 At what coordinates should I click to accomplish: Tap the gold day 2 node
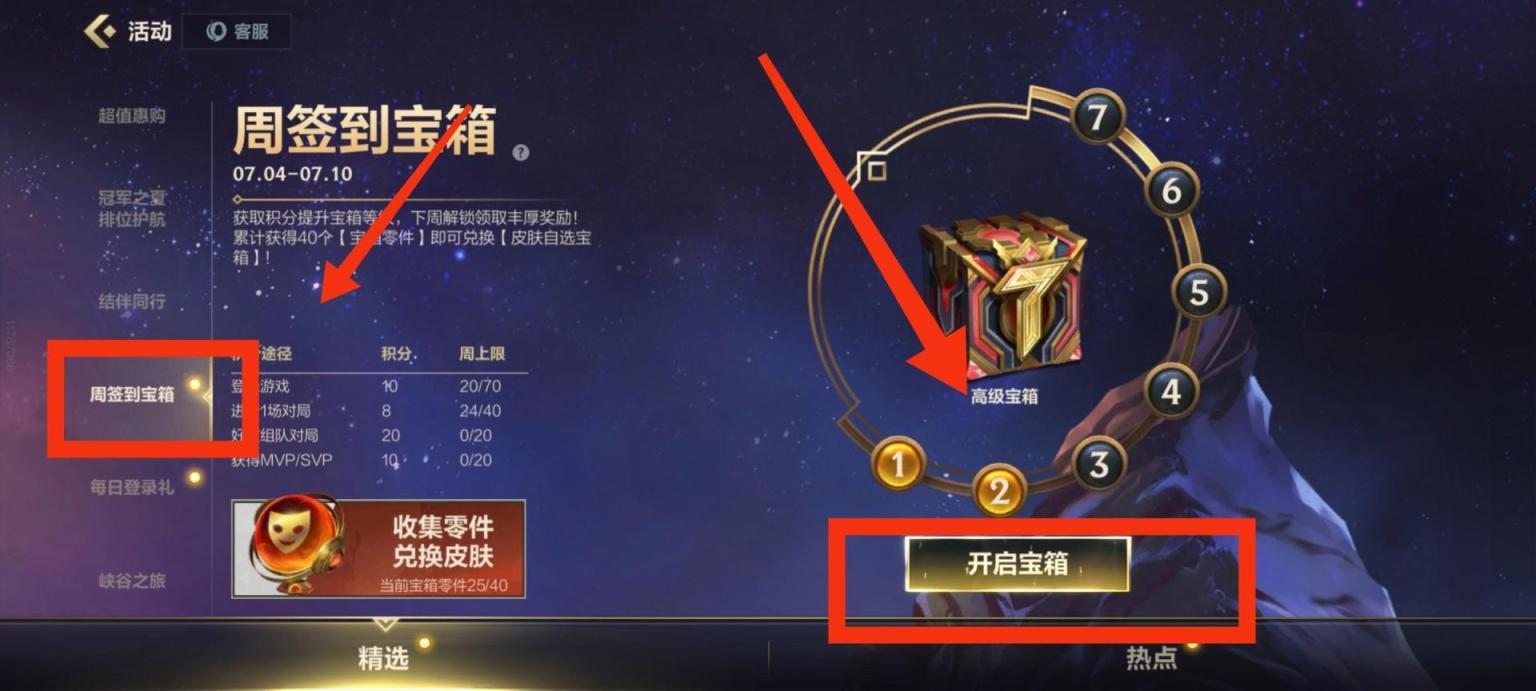(x=1000, y=490)
